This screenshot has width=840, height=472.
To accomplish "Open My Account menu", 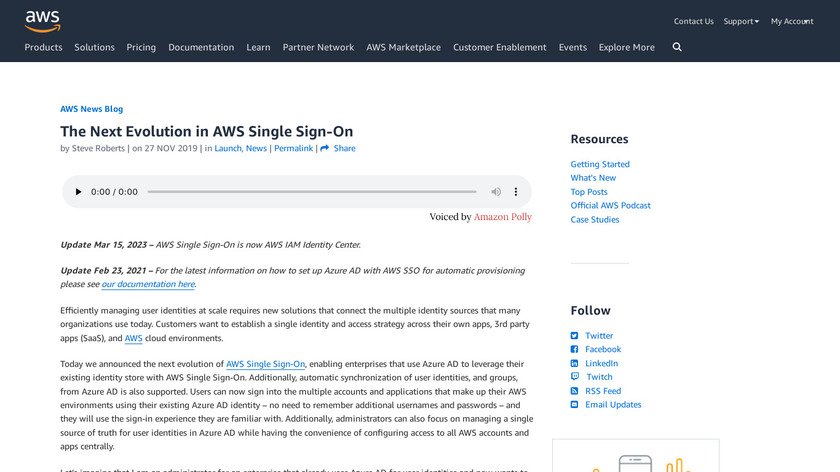I will click(x=792, y=21).
